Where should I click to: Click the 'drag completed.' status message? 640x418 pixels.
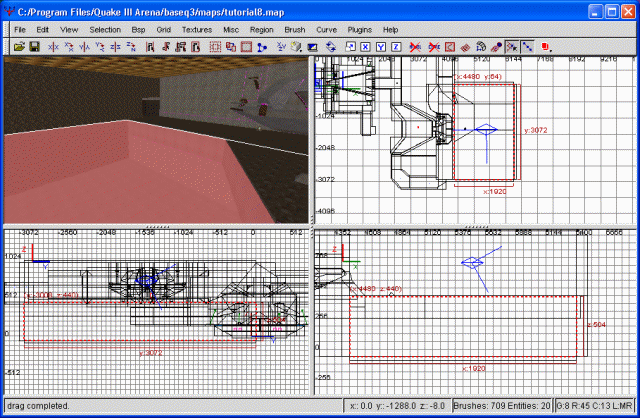(x=38, y=406)
